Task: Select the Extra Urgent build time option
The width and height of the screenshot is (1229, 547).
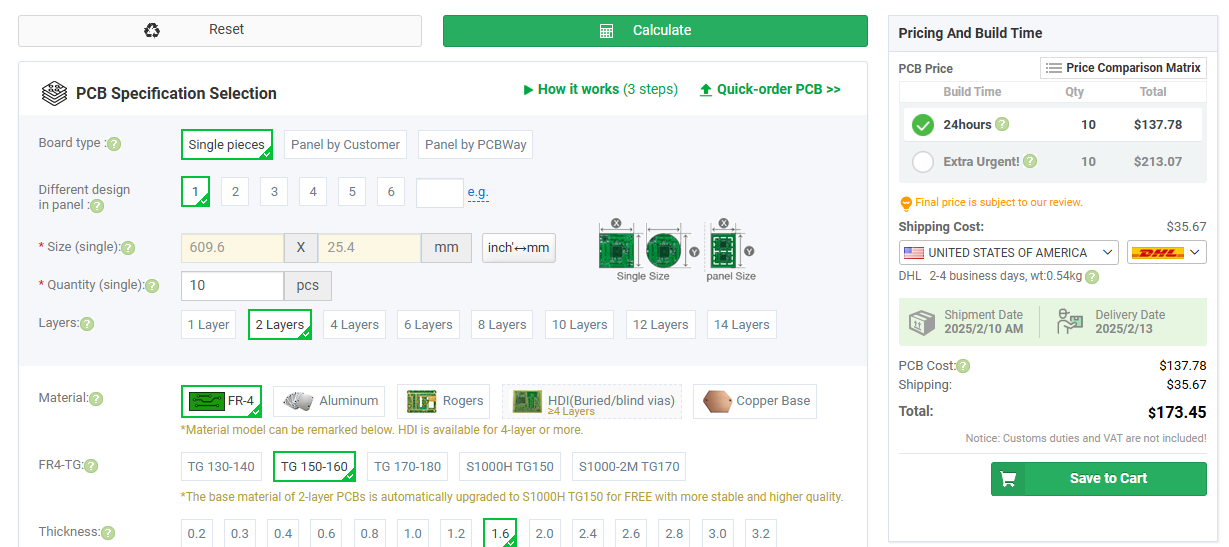Action: coord(923,161)
